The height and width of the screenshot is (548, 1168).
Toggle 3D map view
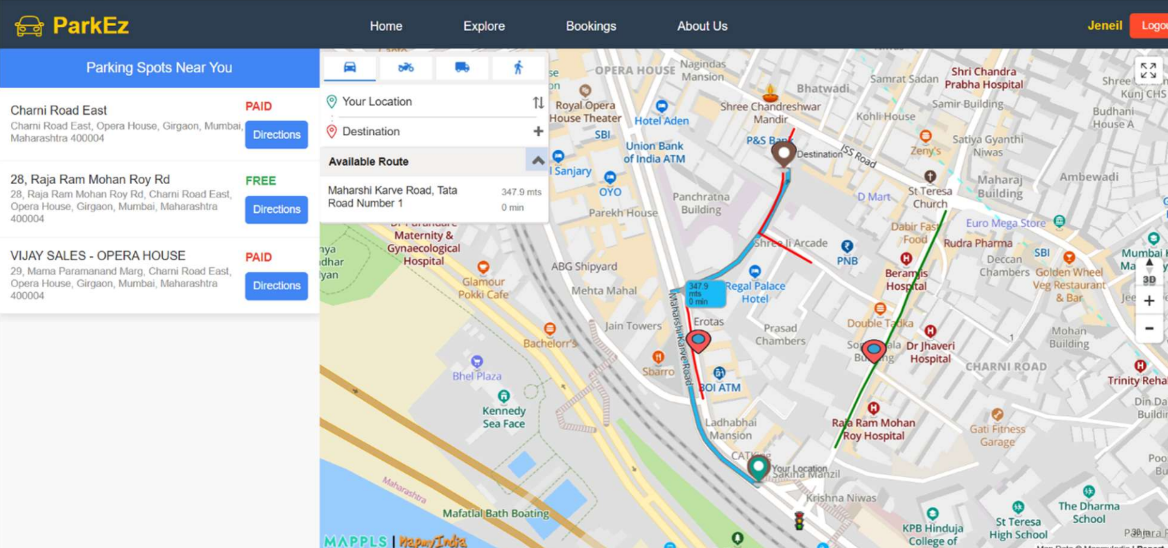point(1149,279)
